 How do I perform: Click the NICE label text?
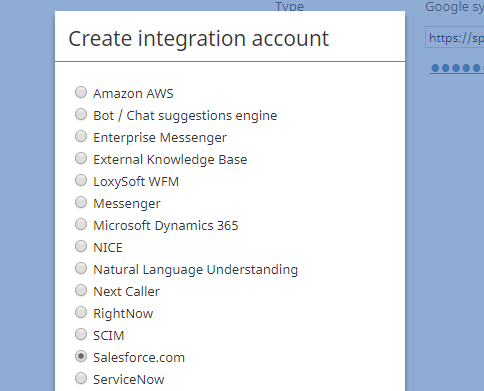click(x=108, y=248)
